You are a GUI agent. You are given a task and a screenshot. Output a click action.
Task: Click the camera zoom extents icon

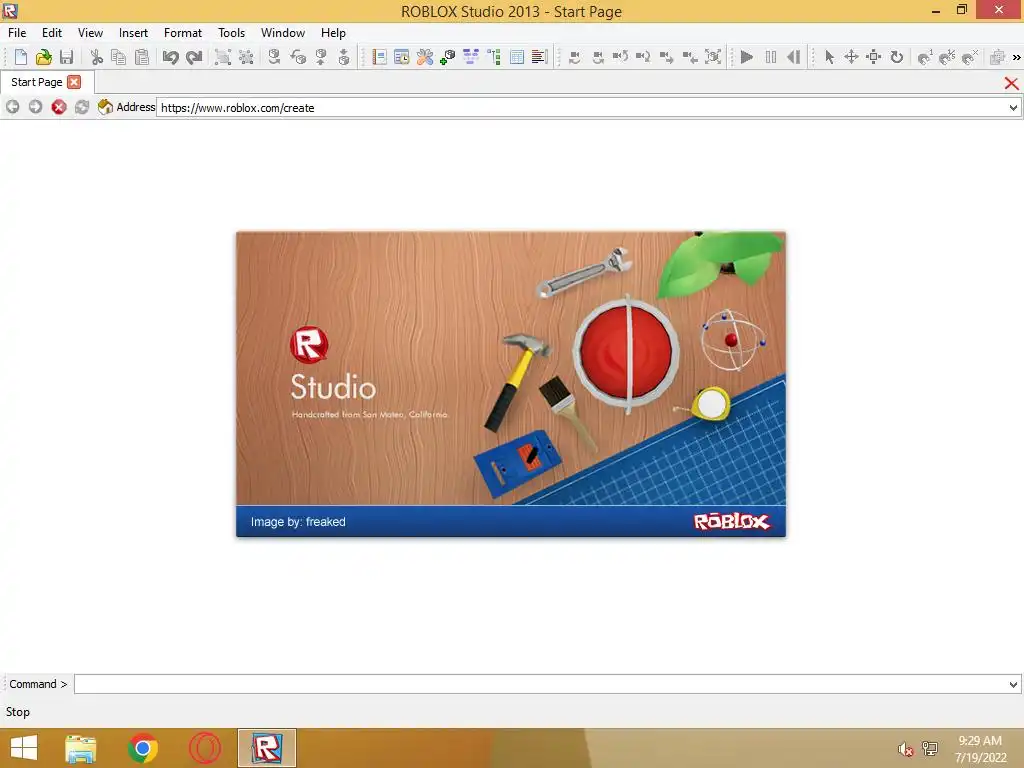tap(713, 57)
